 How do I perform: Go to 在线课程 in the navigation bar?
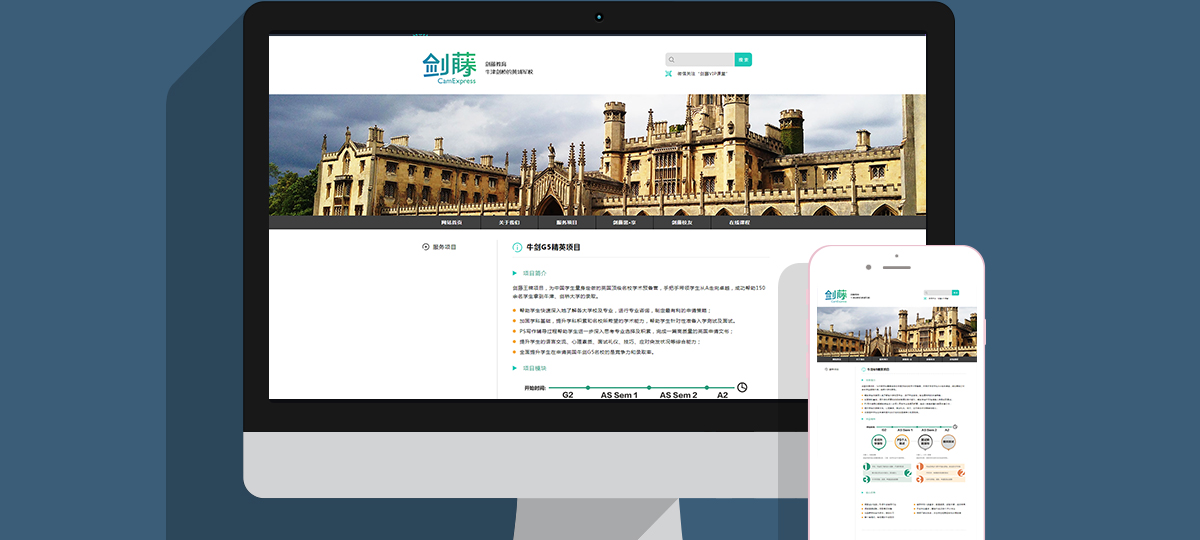[x=739, y=222]
